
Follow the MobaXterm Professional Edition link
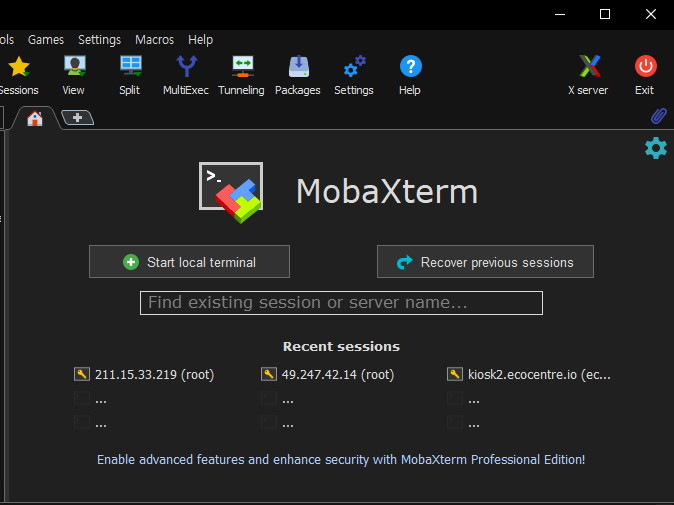[341, 459]
